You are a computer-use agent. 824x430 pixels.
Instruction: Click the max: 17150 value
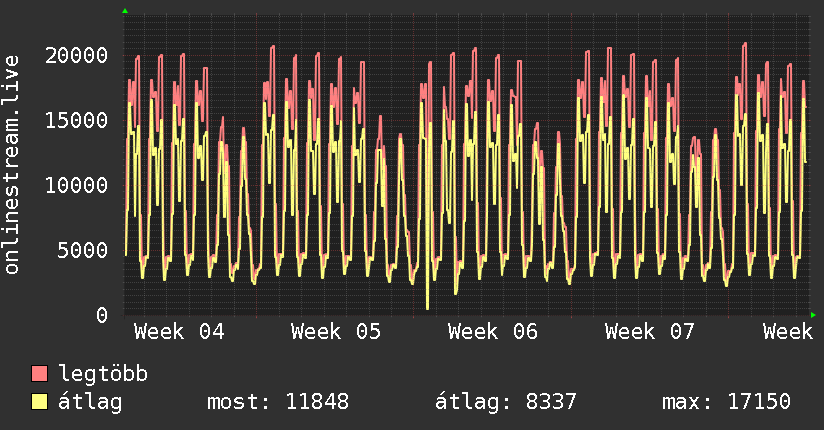coord(726,402)
